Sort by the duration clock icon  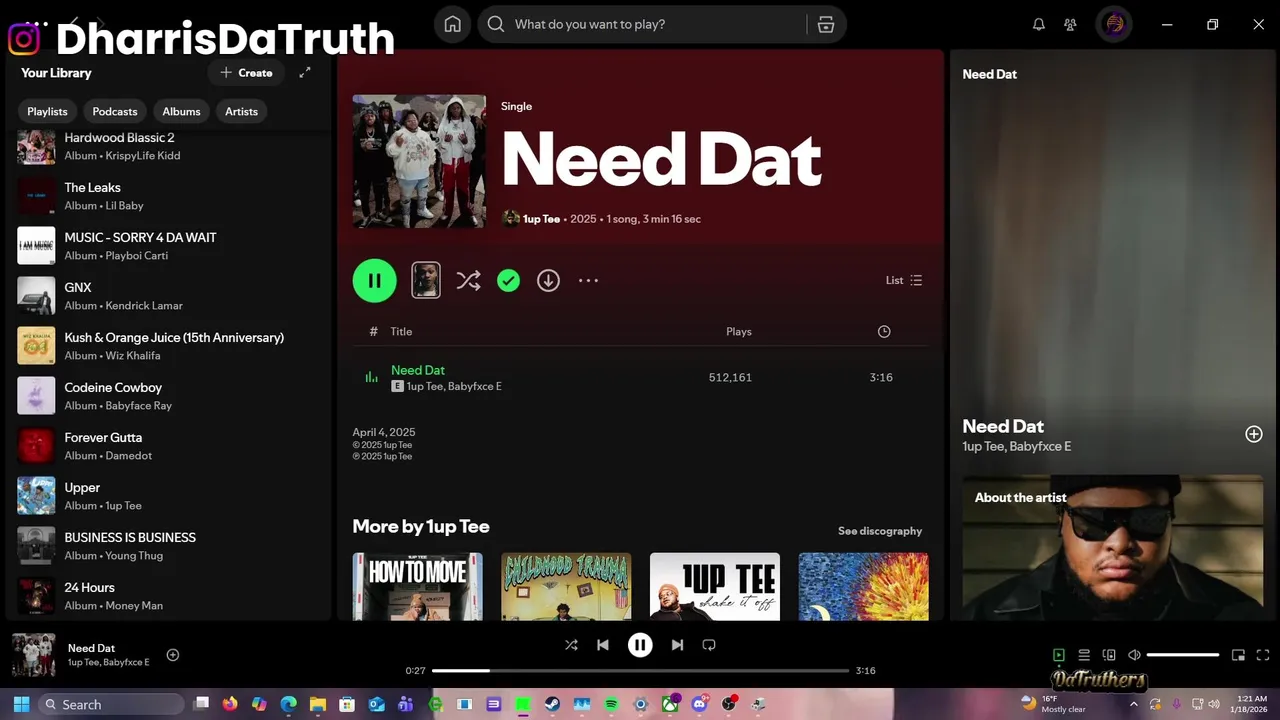click(x=884, y=331)
